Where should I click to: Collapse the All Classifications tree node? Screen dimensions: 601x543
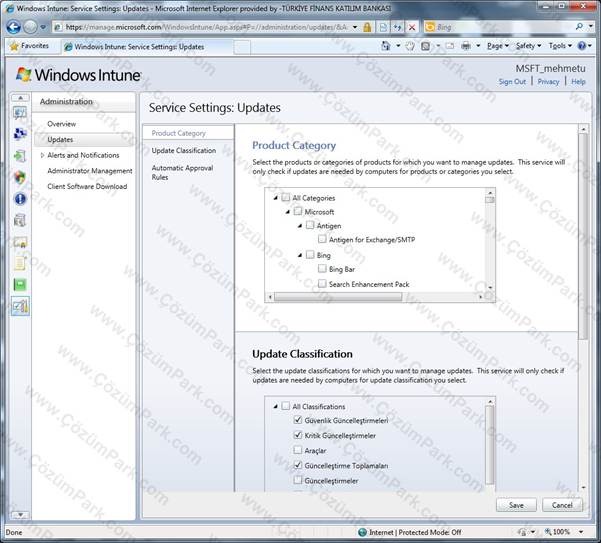pos(276,406)
